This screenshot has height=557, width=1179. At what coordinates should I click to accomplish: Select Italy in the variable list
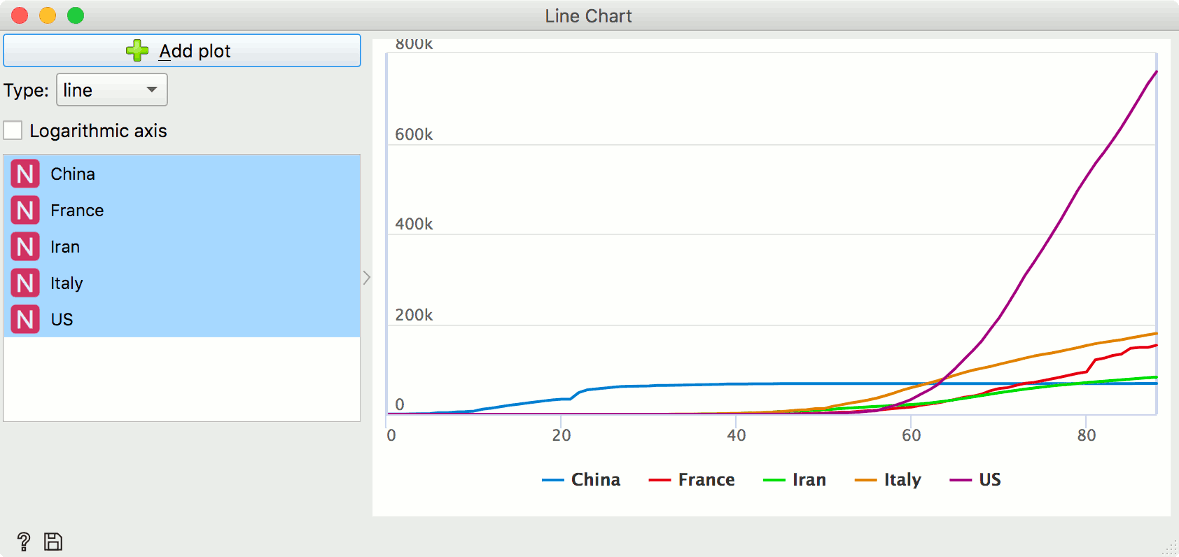182,283
